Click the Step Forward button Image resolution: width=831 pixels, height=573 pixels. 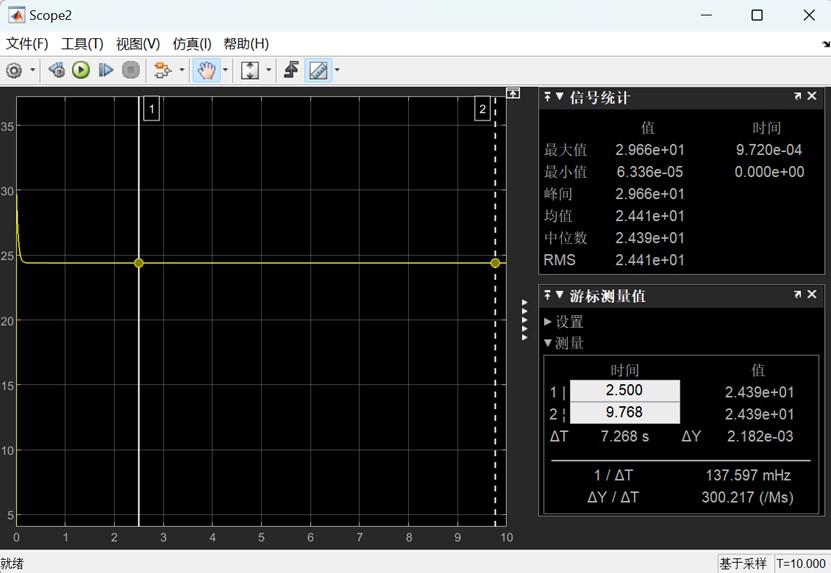pos(106,70)
